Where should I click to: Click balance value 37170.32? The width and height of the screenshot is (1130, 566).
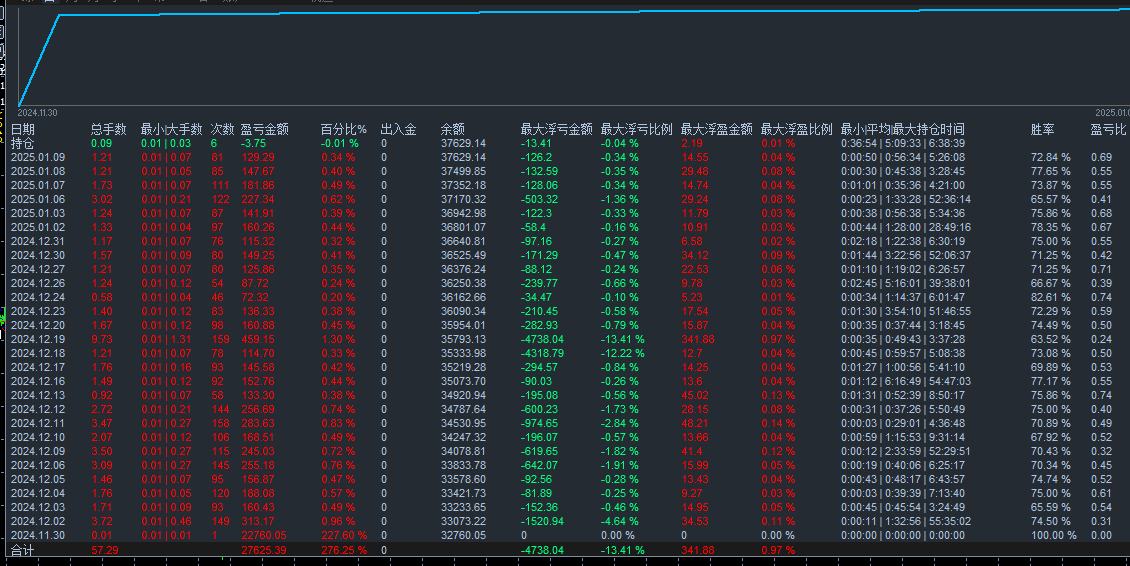pos(463,199)
